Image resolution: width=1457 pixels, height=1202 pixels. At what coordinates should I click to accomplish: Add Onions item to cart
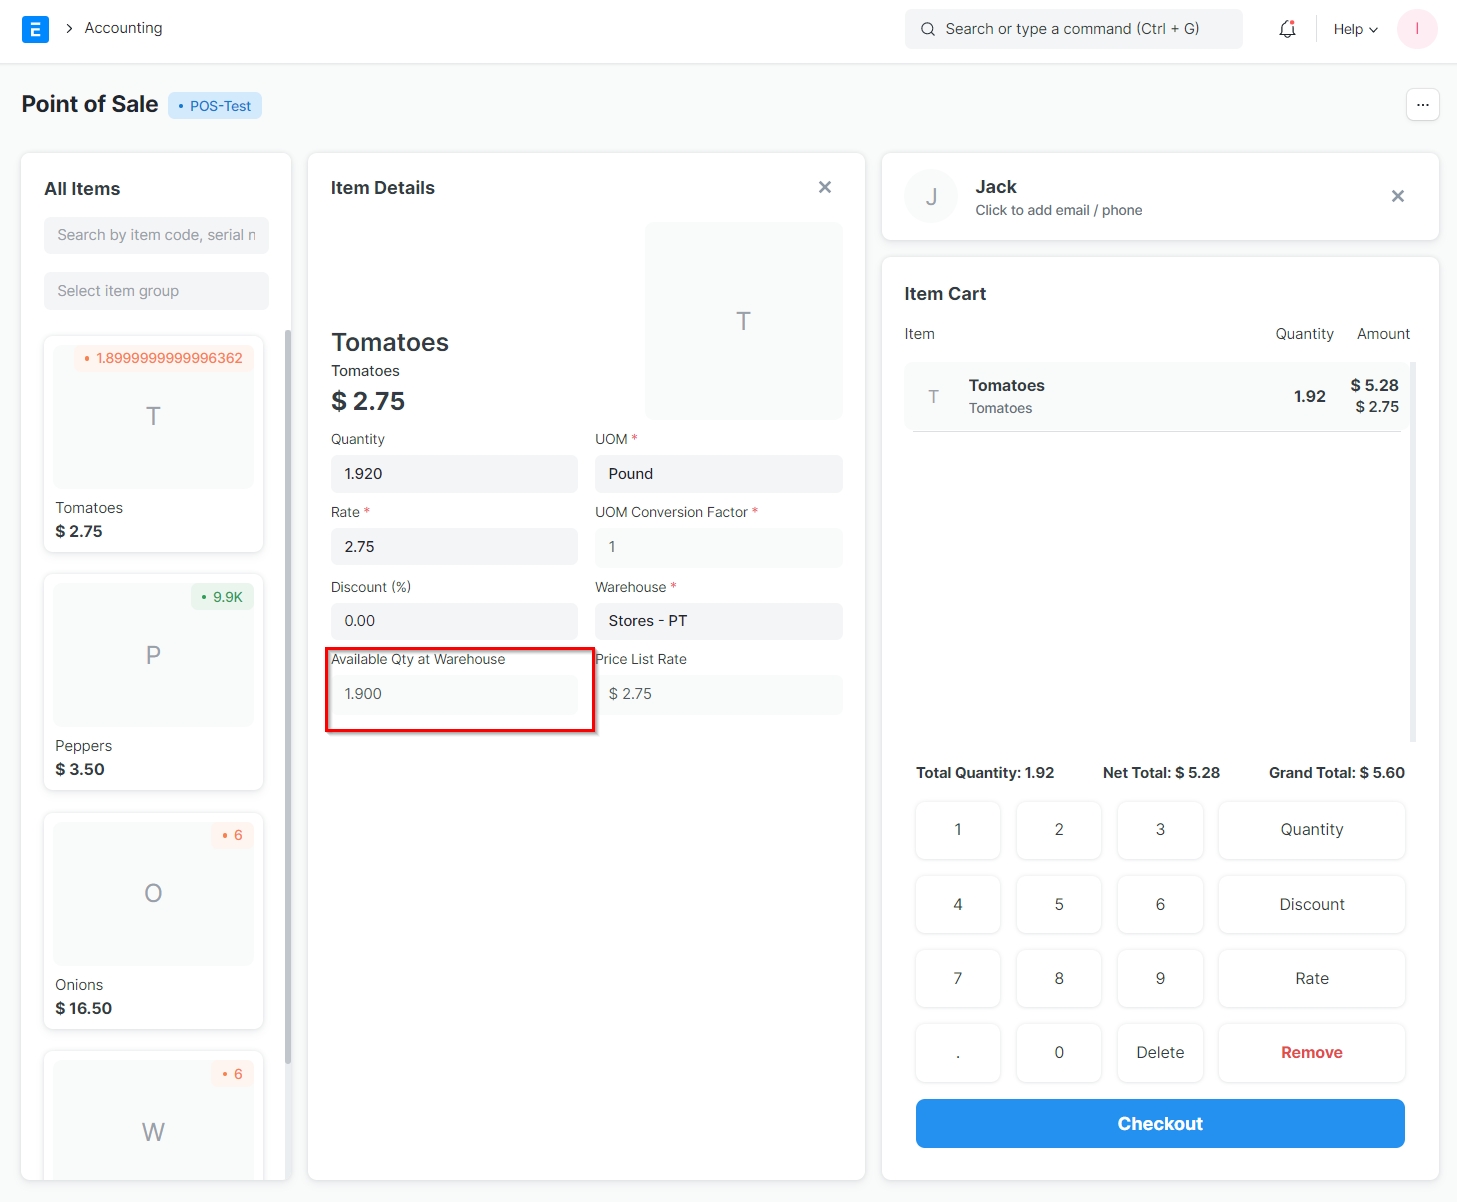coord(153,920)
